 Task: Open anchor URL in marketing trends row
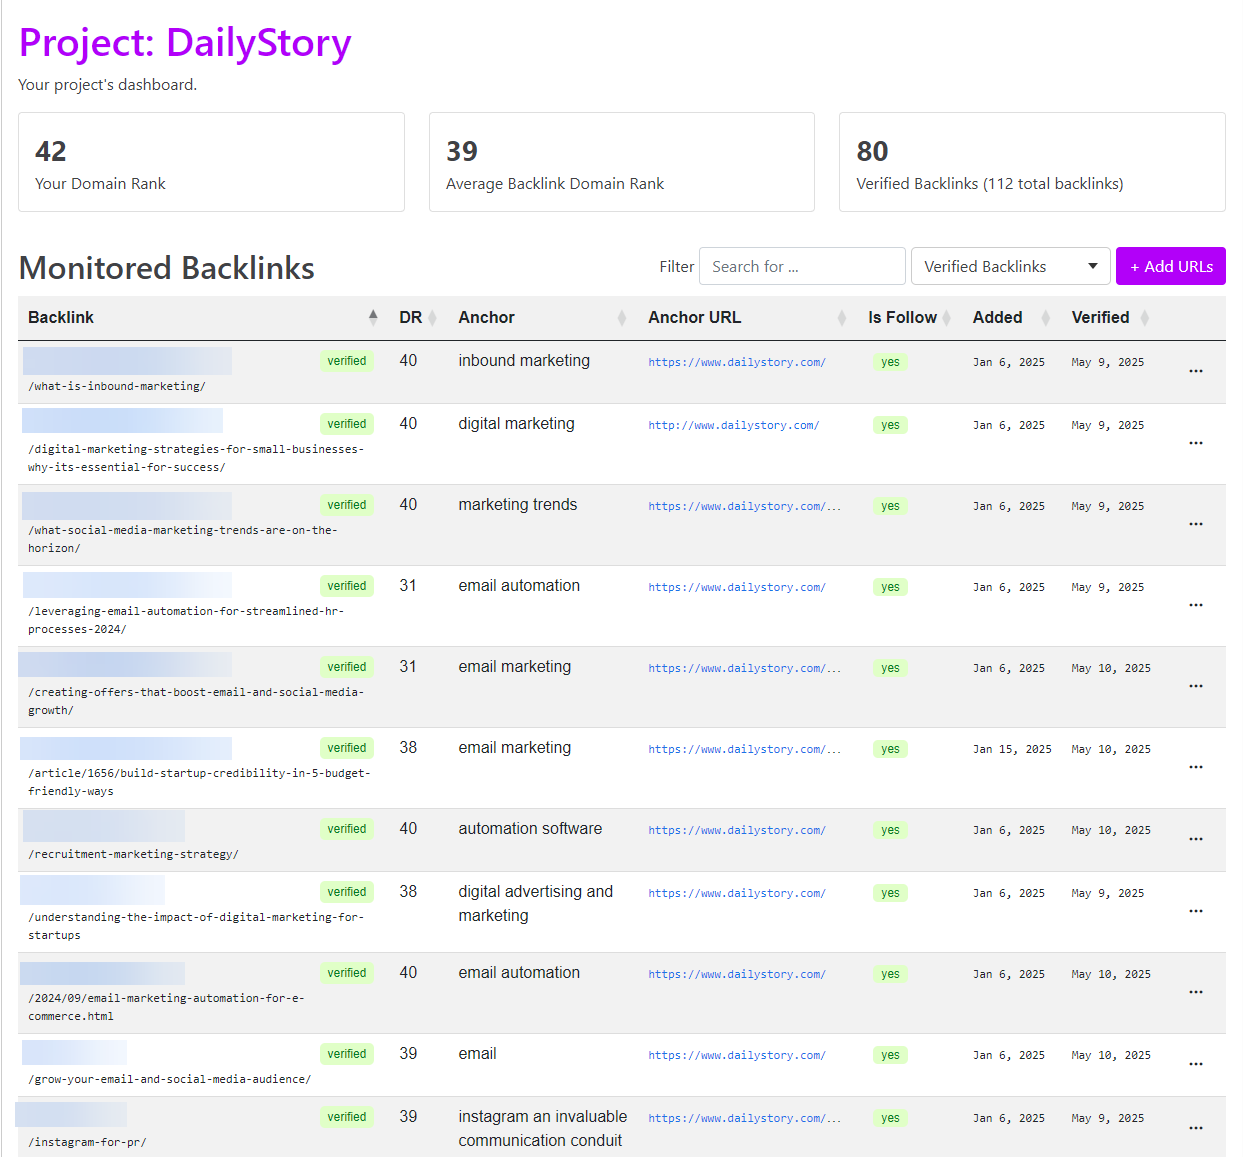744,506
